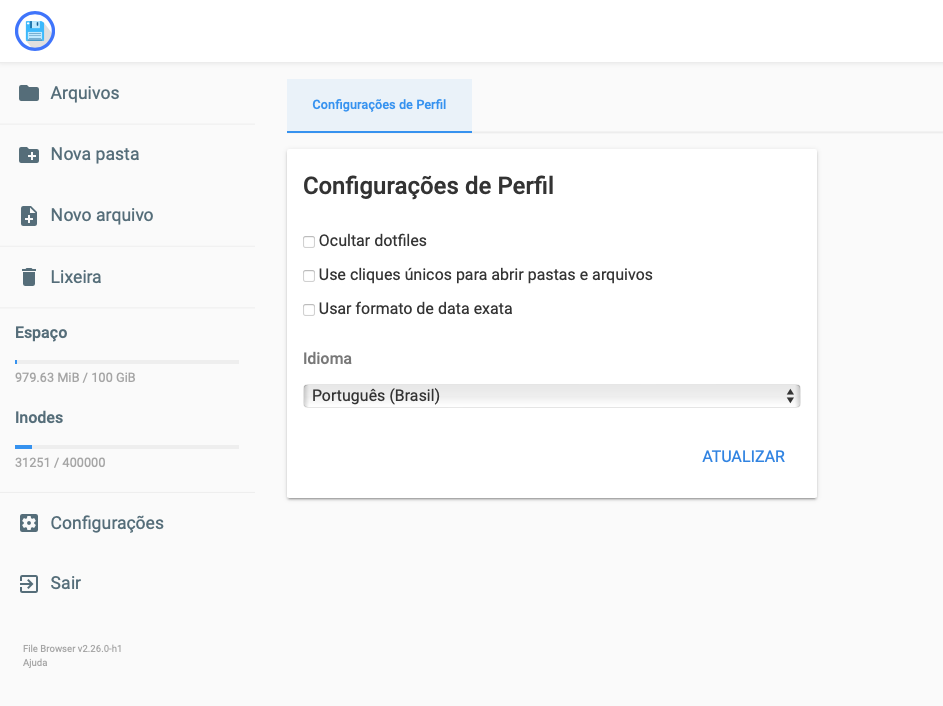
Task: Click the Espaço usage progress bar
Action: [x=126, y=361]
